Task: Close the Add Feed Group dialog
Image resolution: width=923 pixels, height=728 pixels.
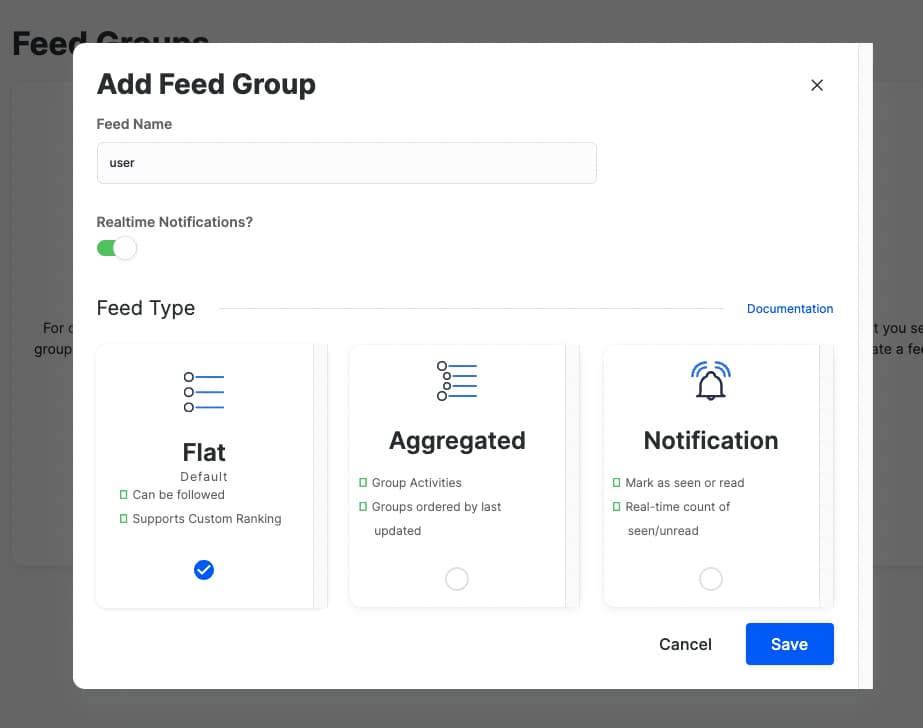Action: 816,85
